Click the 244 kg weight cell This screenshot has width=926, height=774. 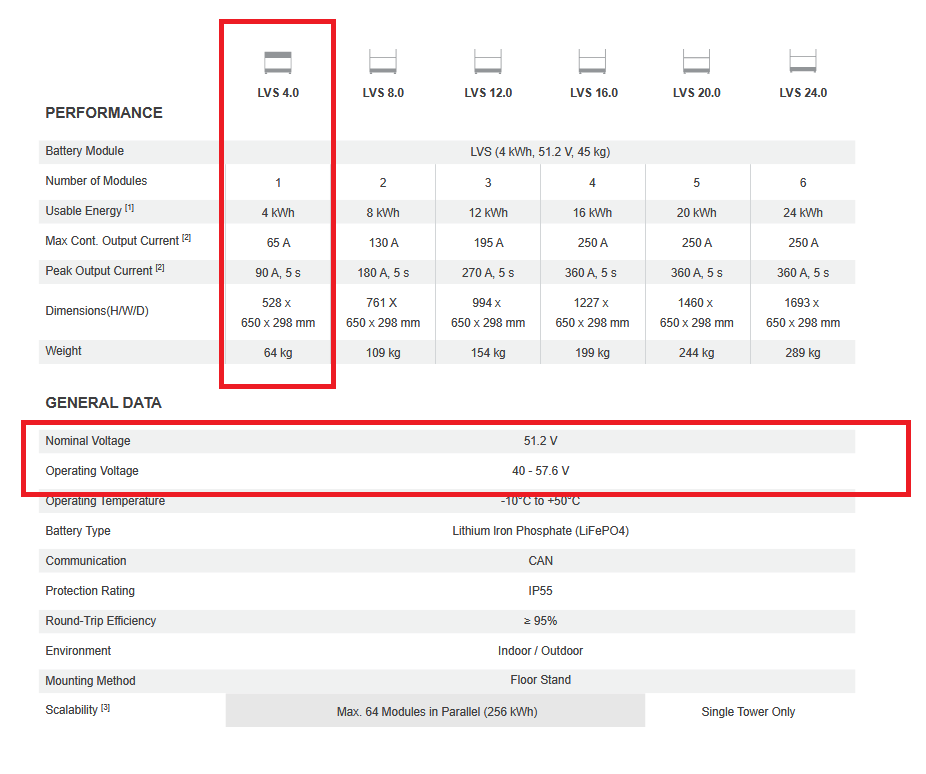pyautogui.click(x=697, y=352)
